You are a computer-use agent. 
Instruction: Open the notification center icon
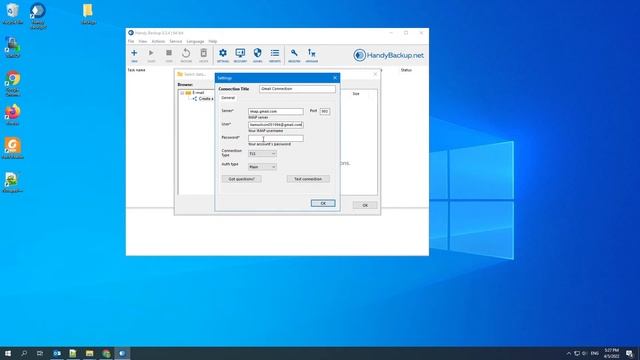pyautogui.click(x=629, y=353)
